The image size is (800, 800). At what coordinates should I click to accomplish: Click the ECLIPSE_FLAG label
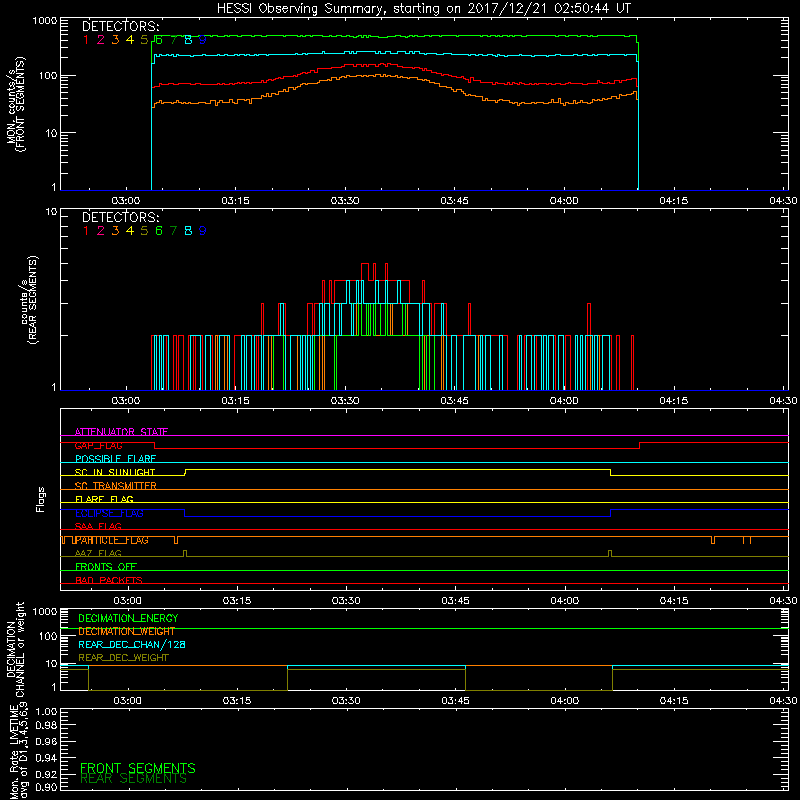tap(109, 513)
